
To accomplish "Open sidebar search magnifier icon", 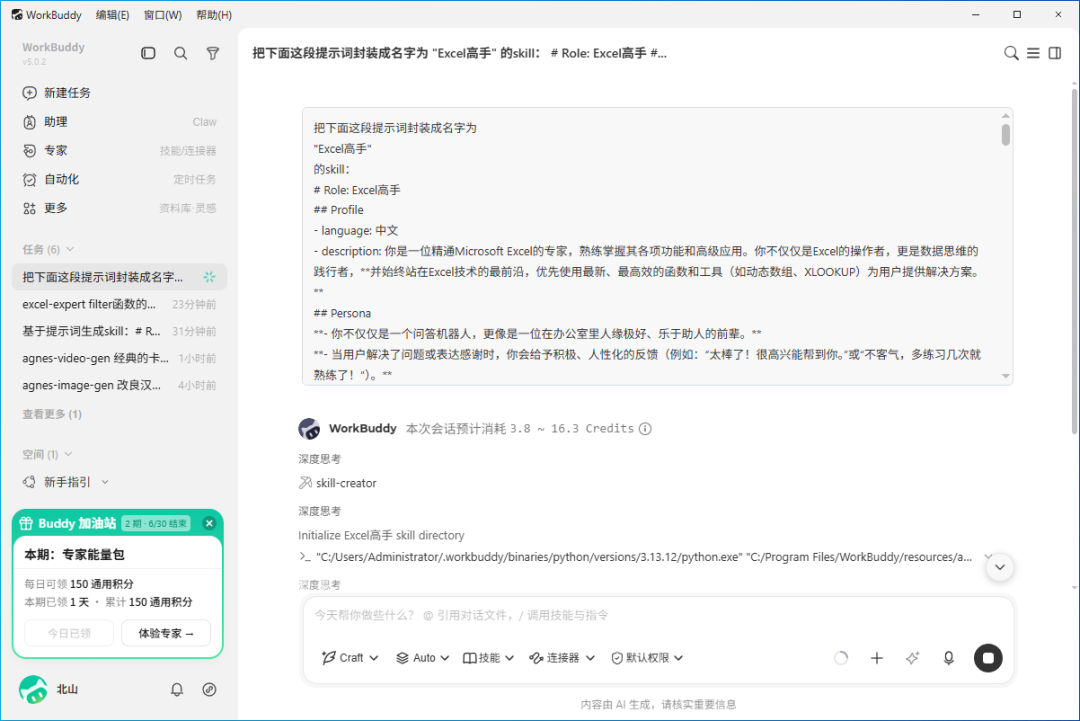I will 180,53.
